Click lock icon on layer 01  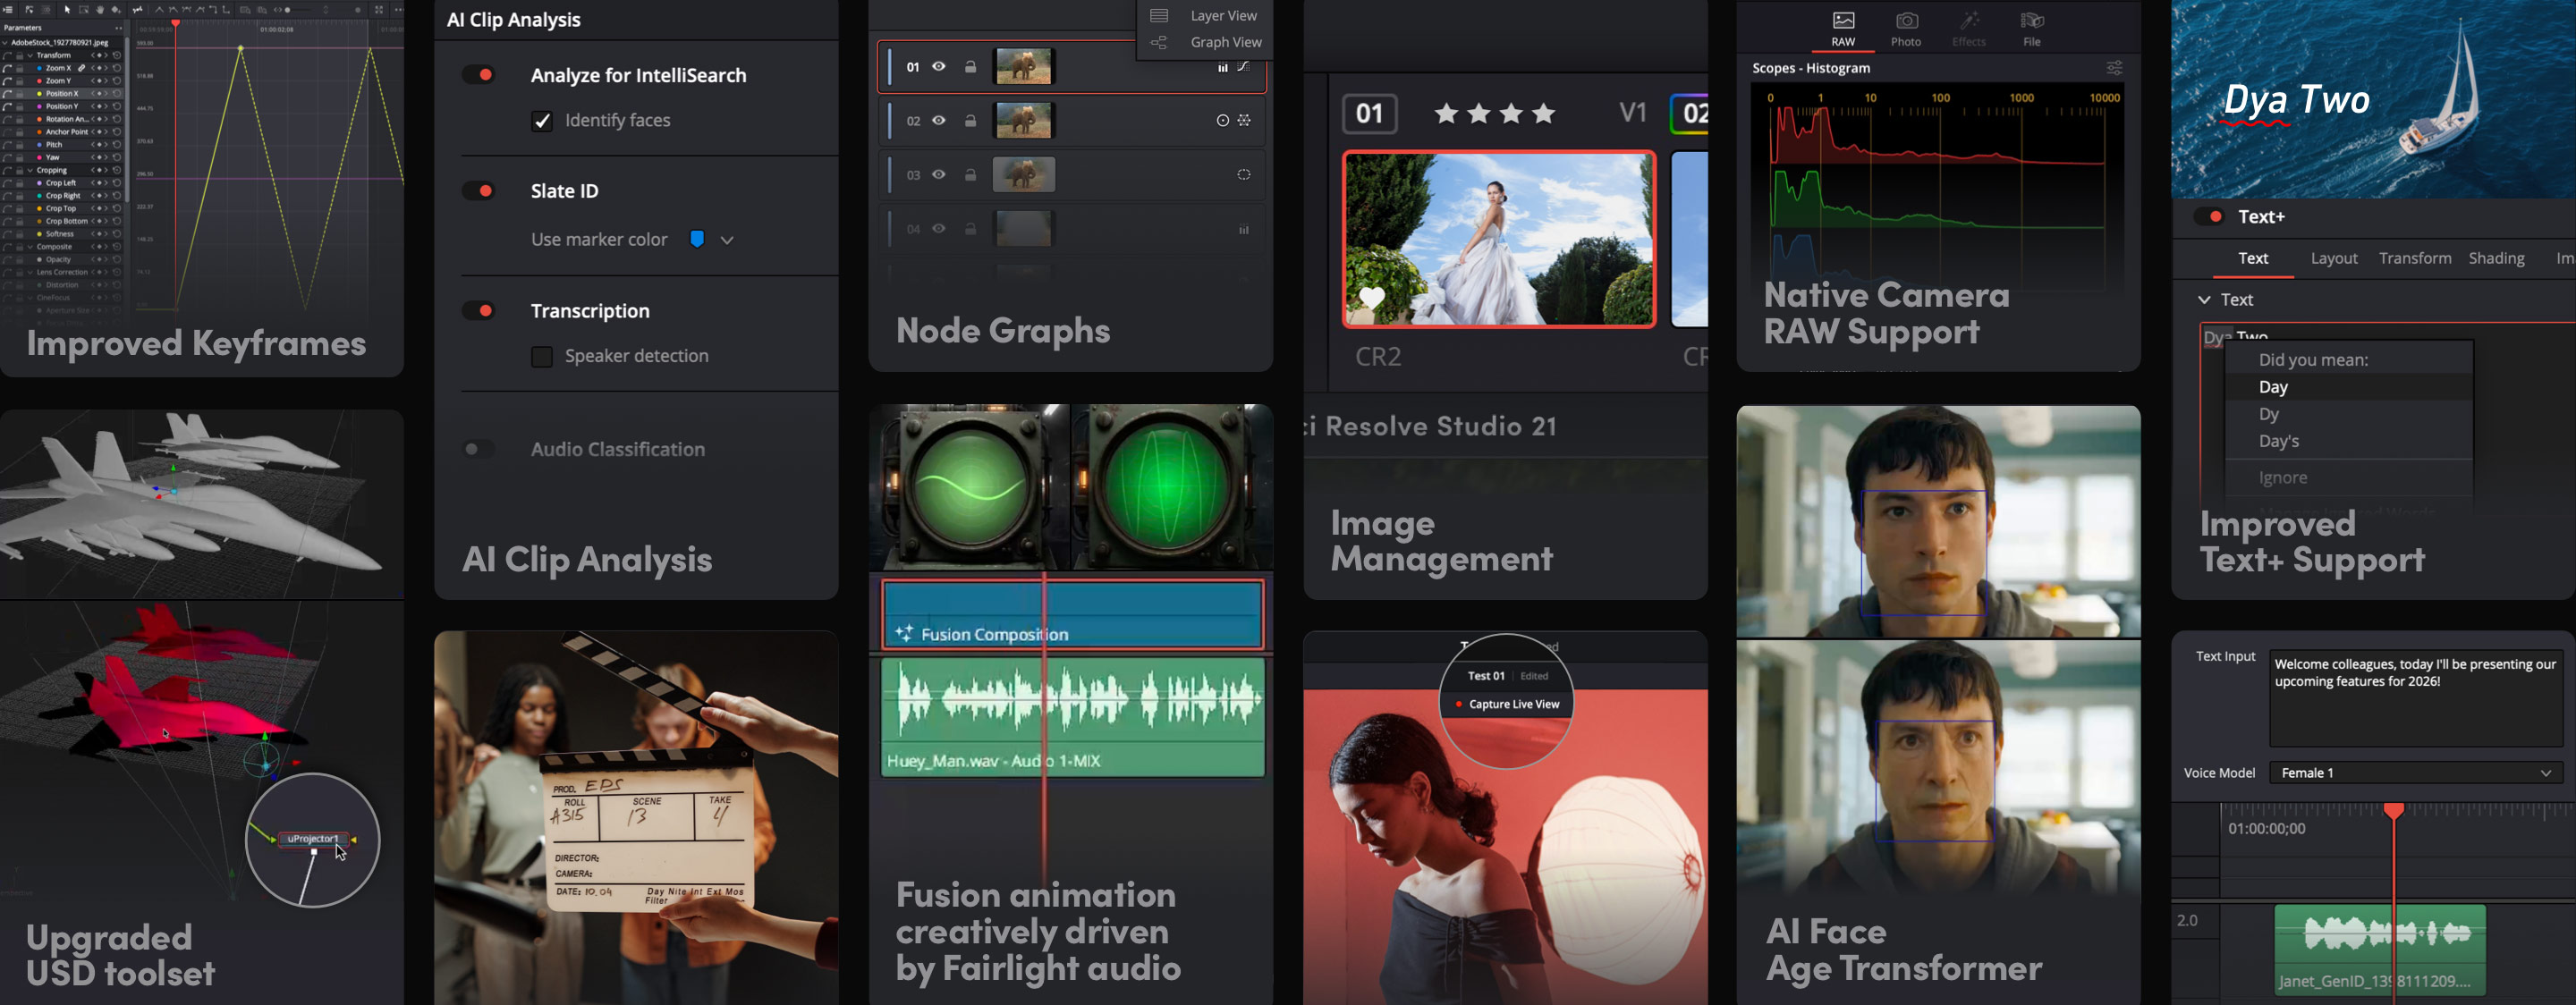970,67
